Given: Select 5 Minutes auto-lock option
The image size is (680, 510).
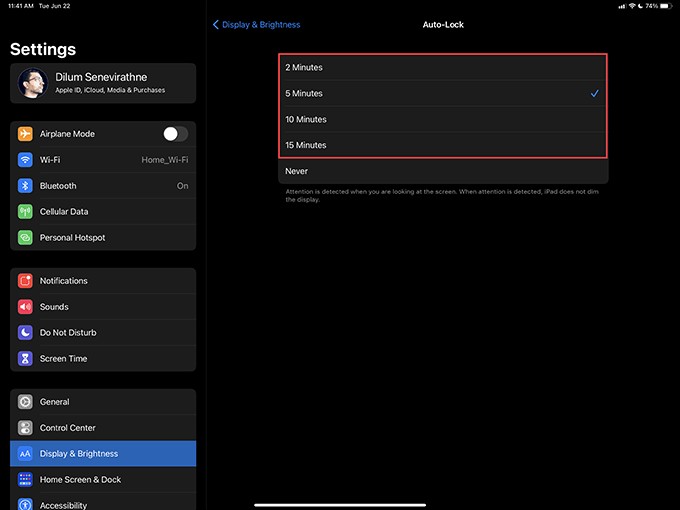Looking at the screenshot, I should coord(443,93).
